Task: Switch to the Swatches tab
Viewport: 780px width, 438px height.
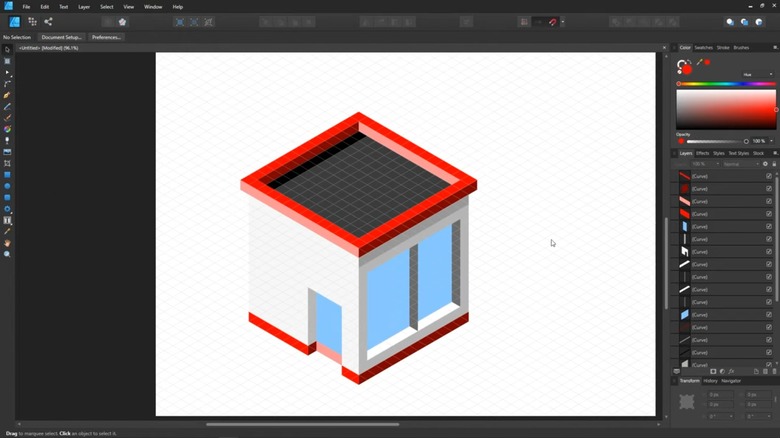Action: pyautogui.click(x=703, y=48)
